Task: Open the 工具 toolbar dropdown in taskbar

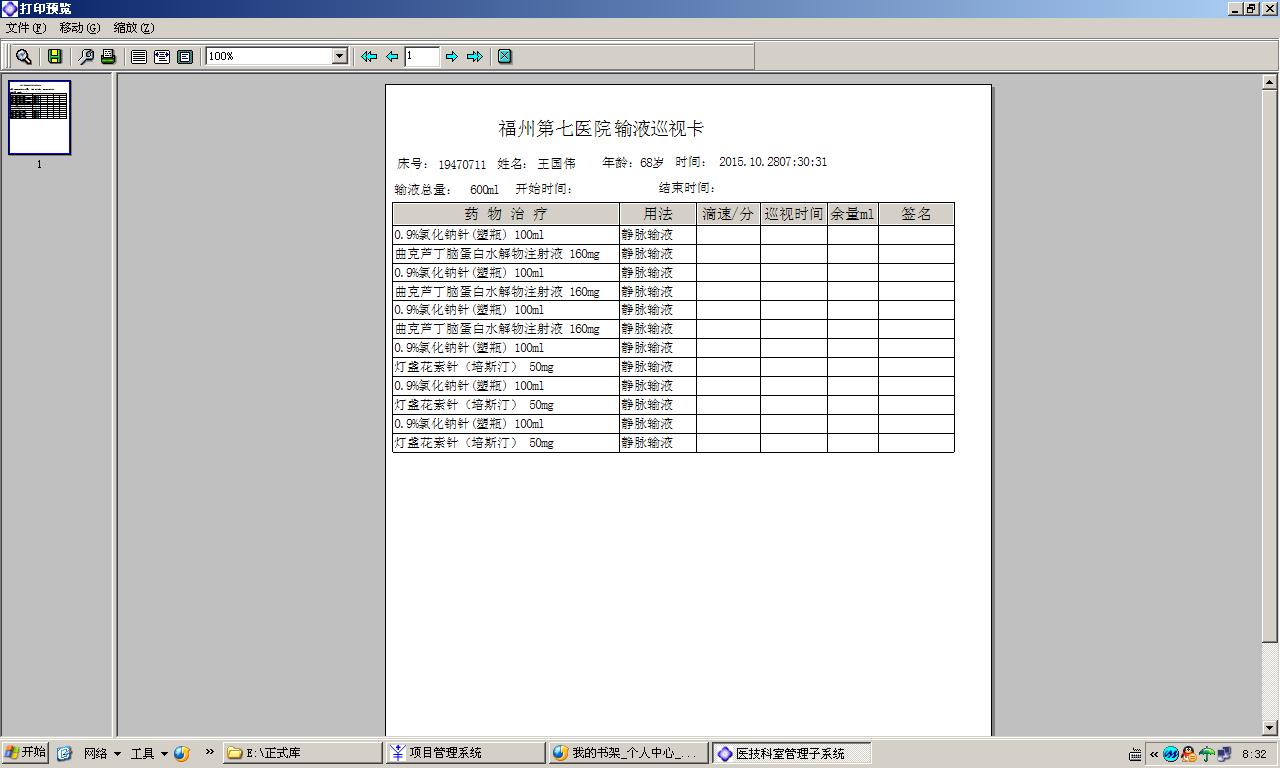Action: tap(149, 753)
